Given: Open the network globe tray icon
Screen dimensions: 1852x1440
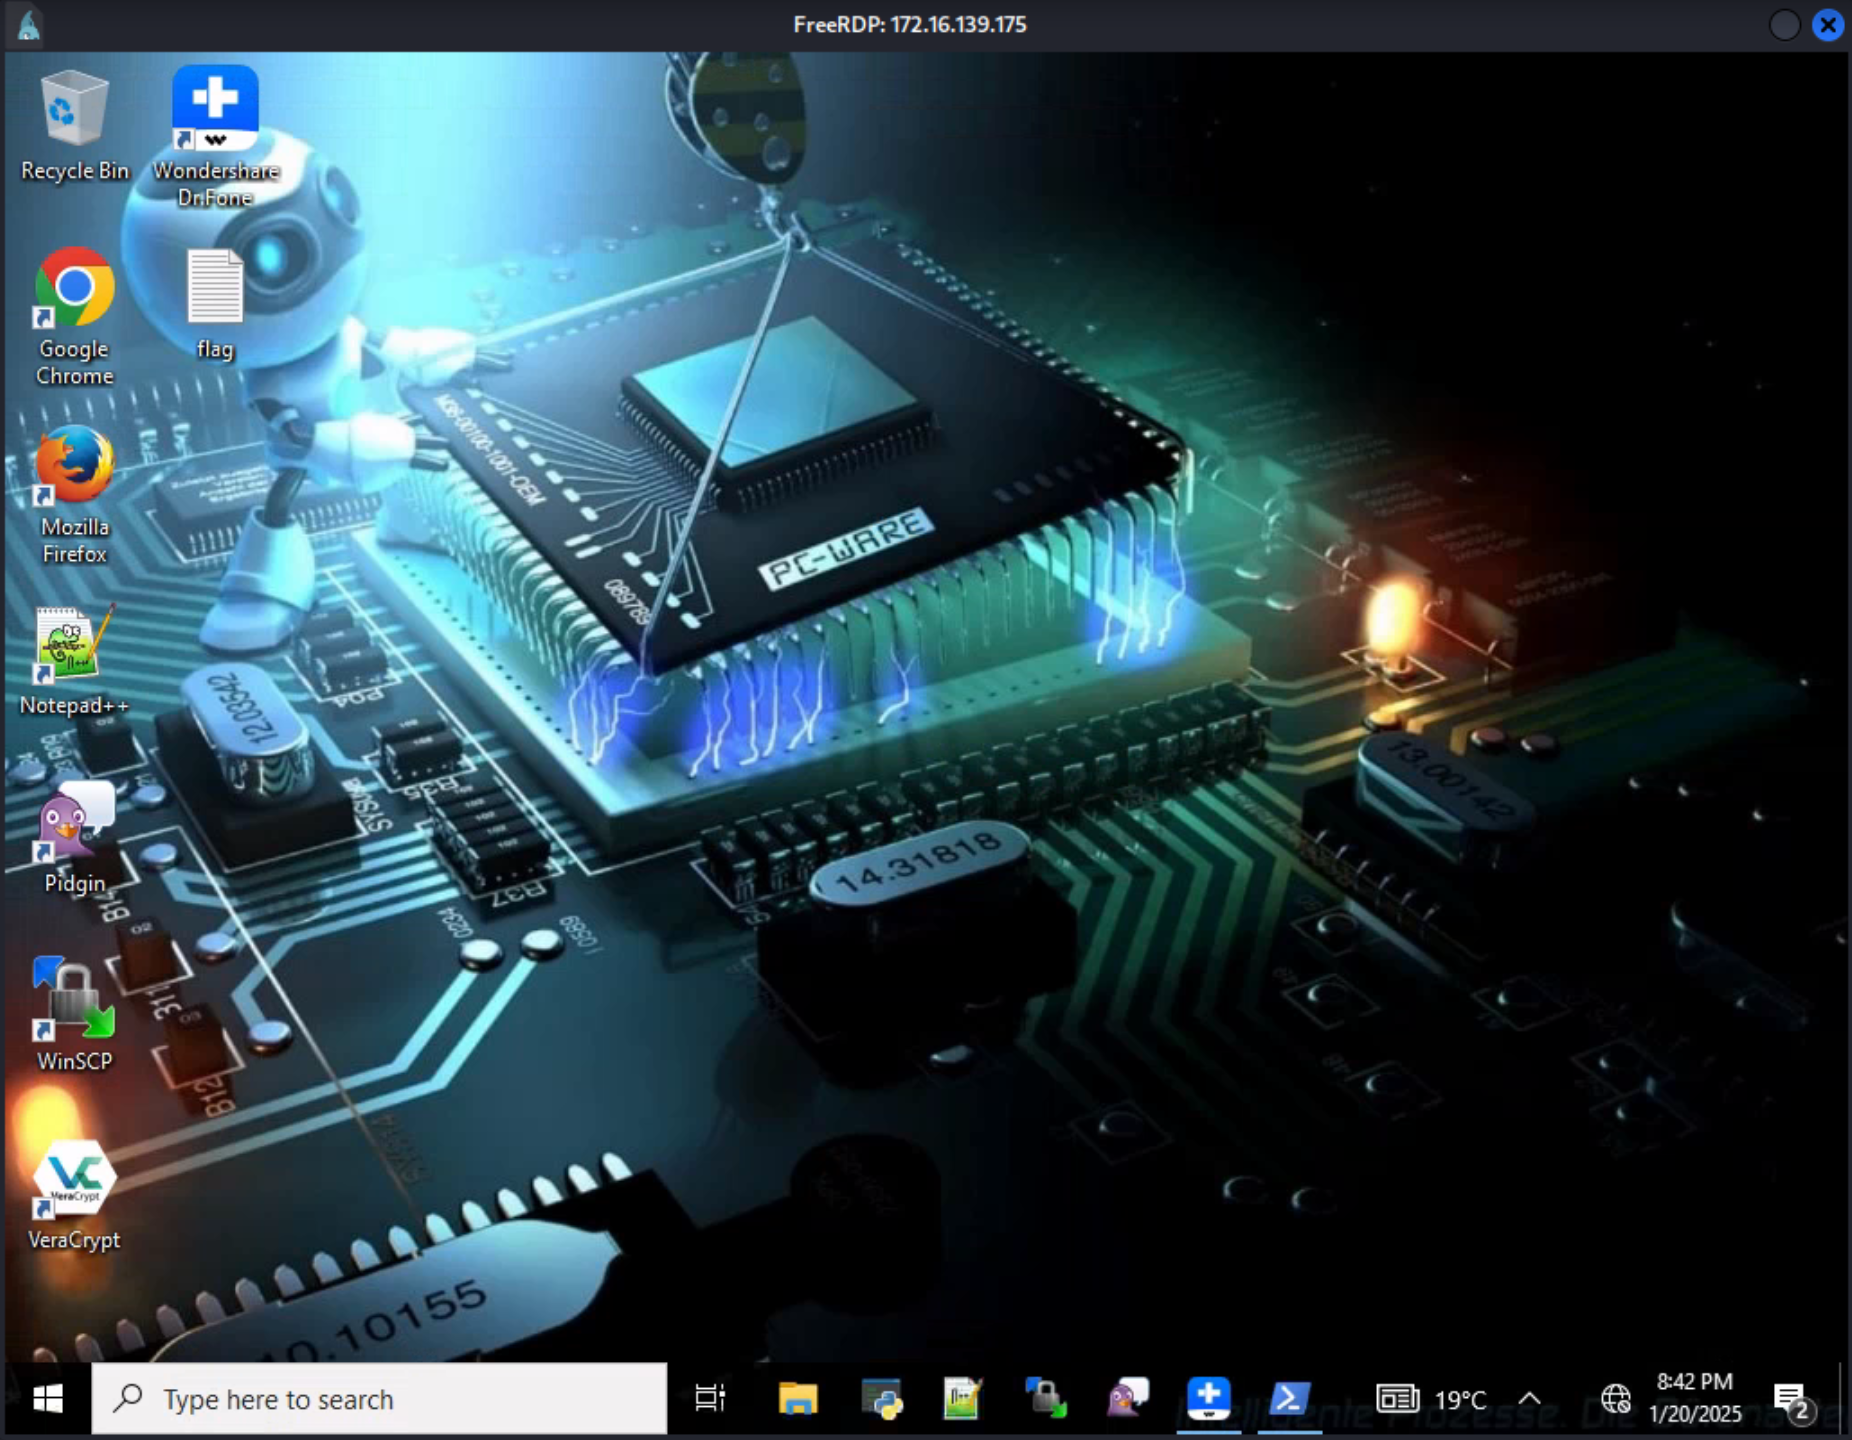Looking at the screenshot, I should (x=1616, y=1398).
